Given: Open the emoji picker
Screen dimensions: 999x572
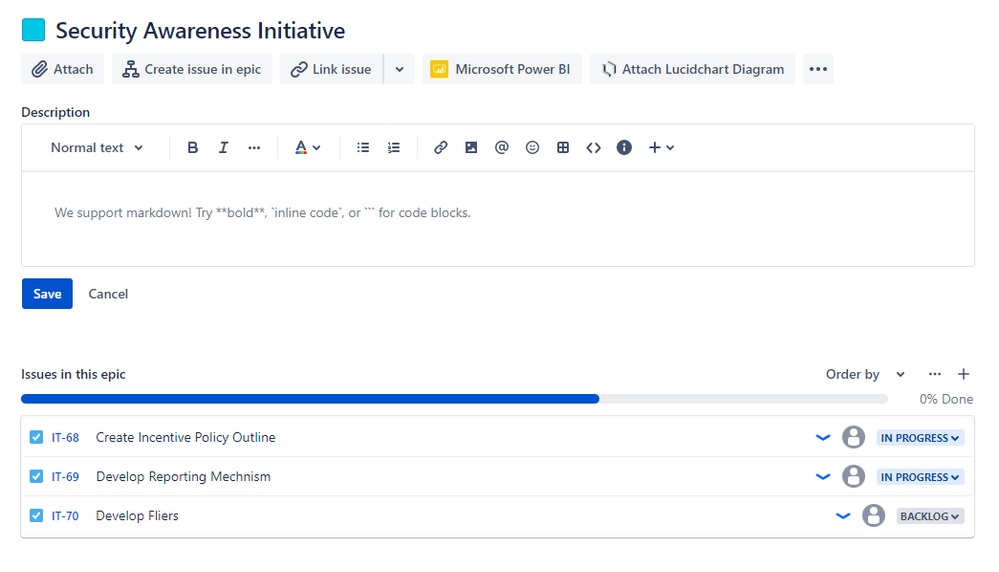Looking at the screenshot, I should pyautogui.click(x=532, y=148).
